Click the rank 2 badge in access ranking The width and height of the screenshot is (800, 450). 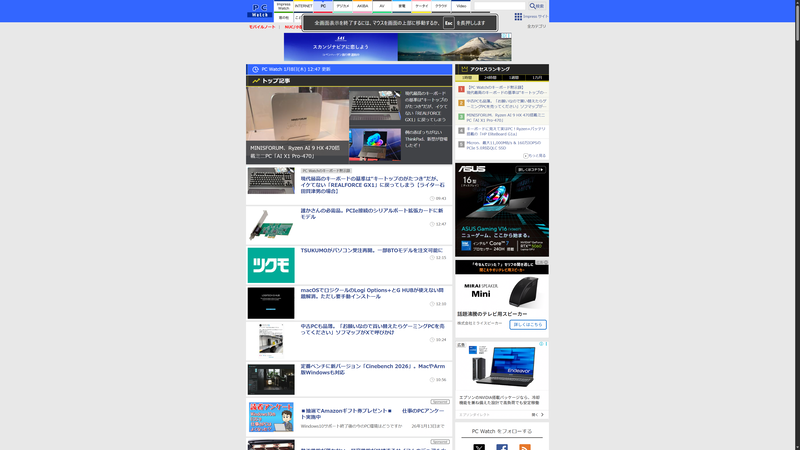pyautogui.click(x=461, y=103)
